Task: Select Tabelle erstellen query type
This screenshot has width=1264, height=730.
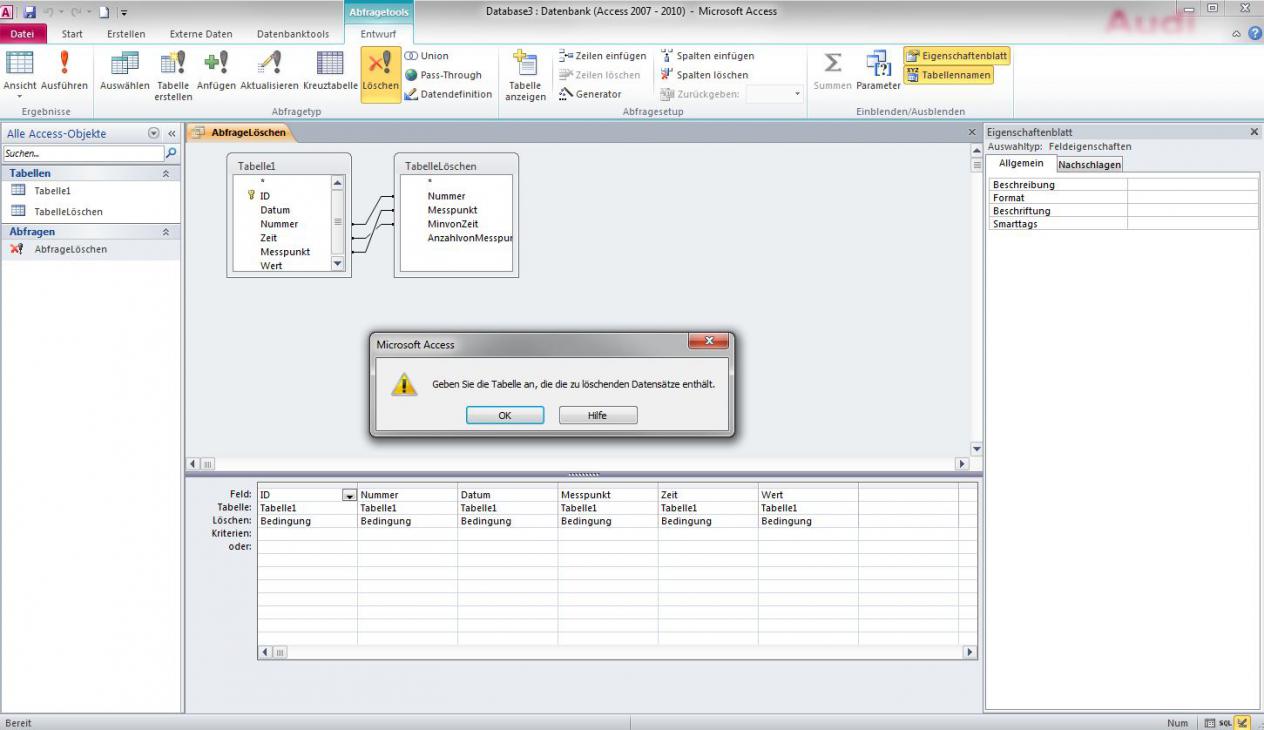Action: [x=173, y=75]
